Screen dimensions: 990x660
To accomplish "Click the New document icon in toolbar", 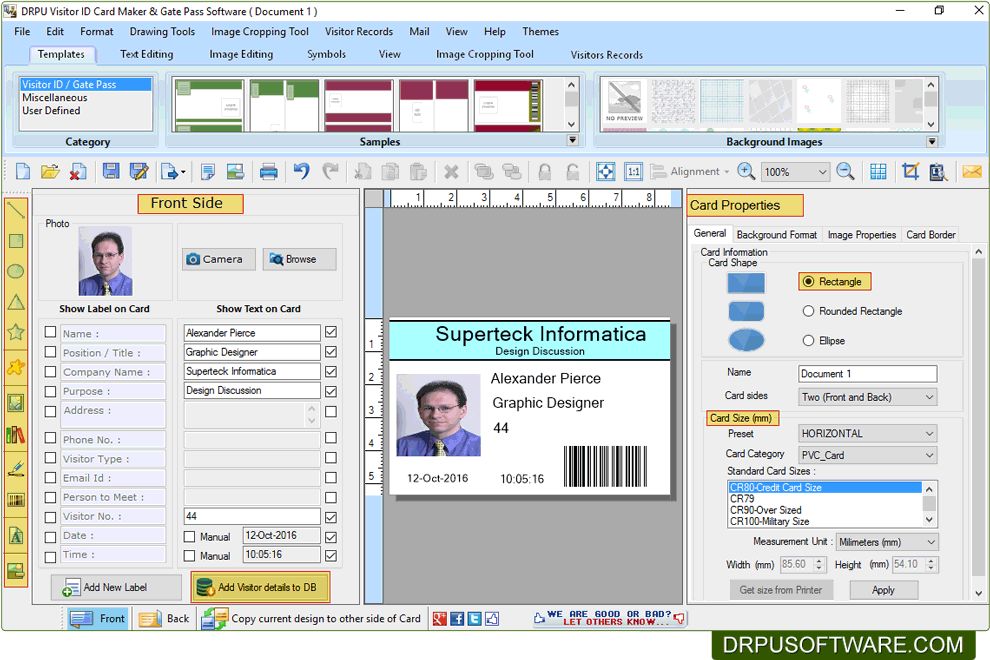I will (23, 171).
